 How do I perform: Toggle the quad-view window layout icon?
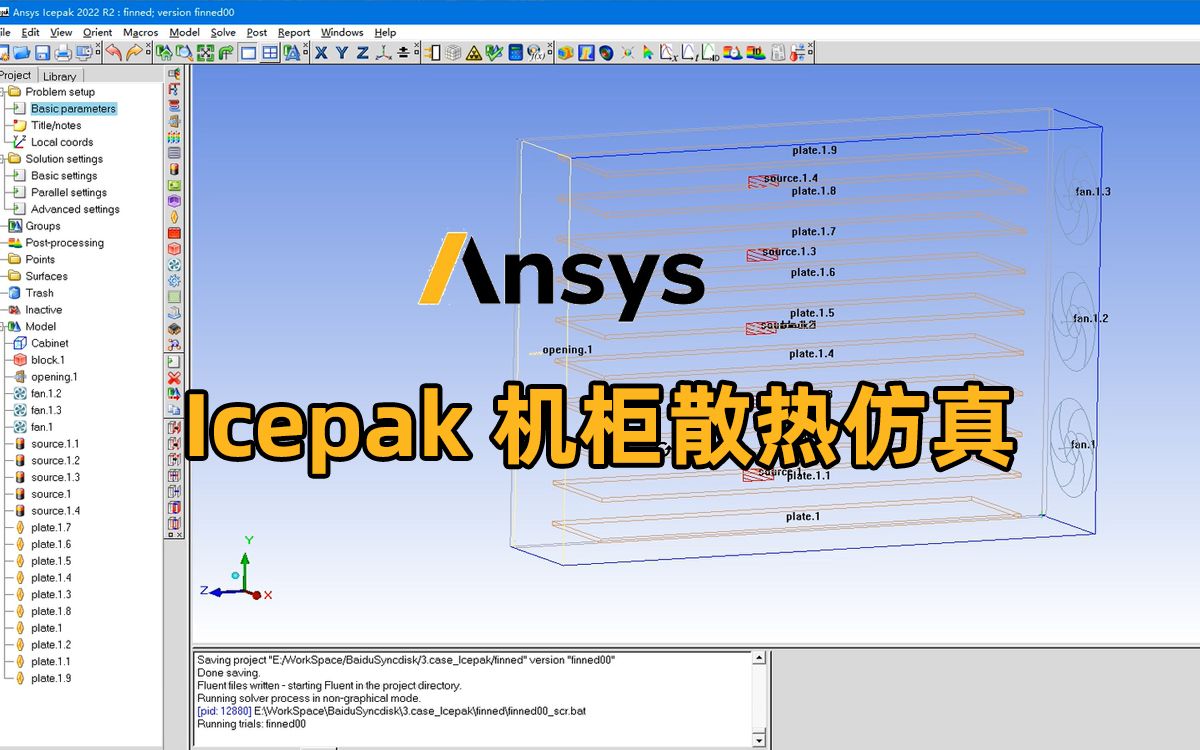point(269,53)
